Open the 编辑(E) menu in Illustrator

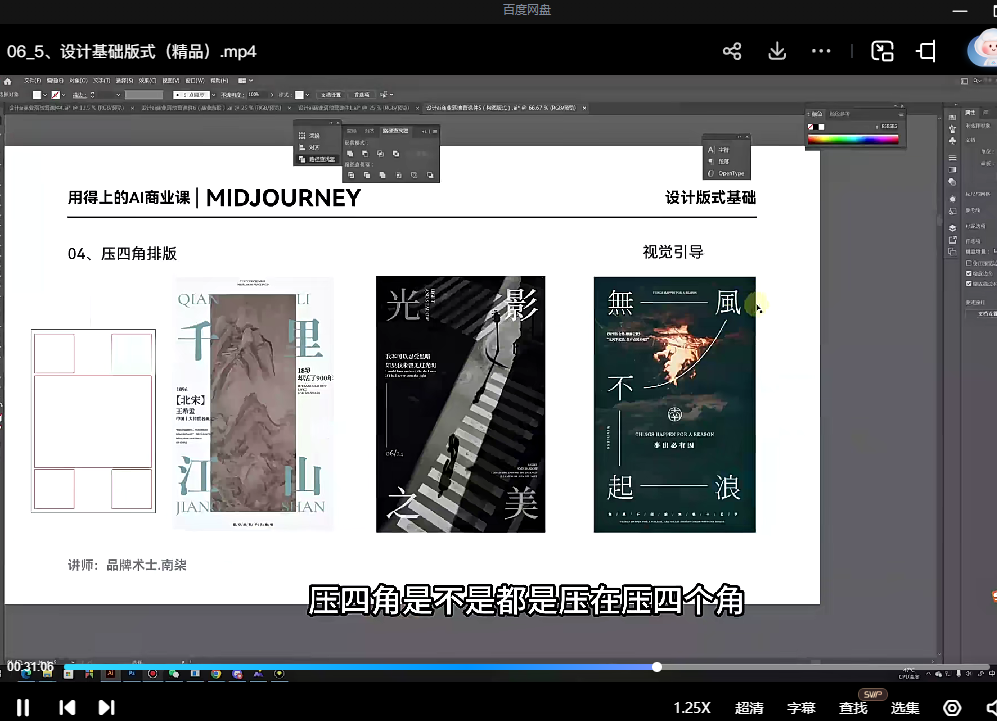(55, 81)
